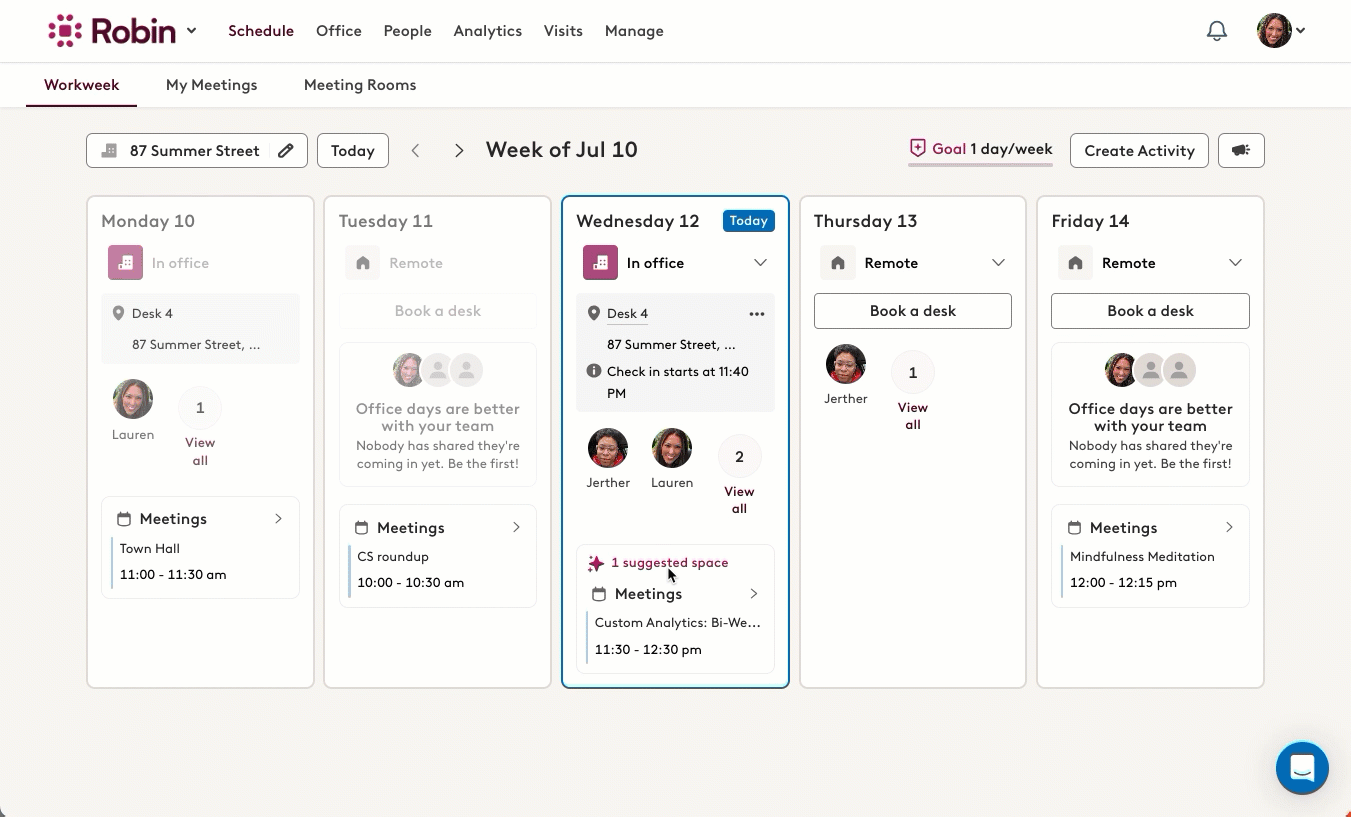Screen dimensions: 1351x817
Task: Click Friday's Remote home icon
Action: coord(1075,263)
